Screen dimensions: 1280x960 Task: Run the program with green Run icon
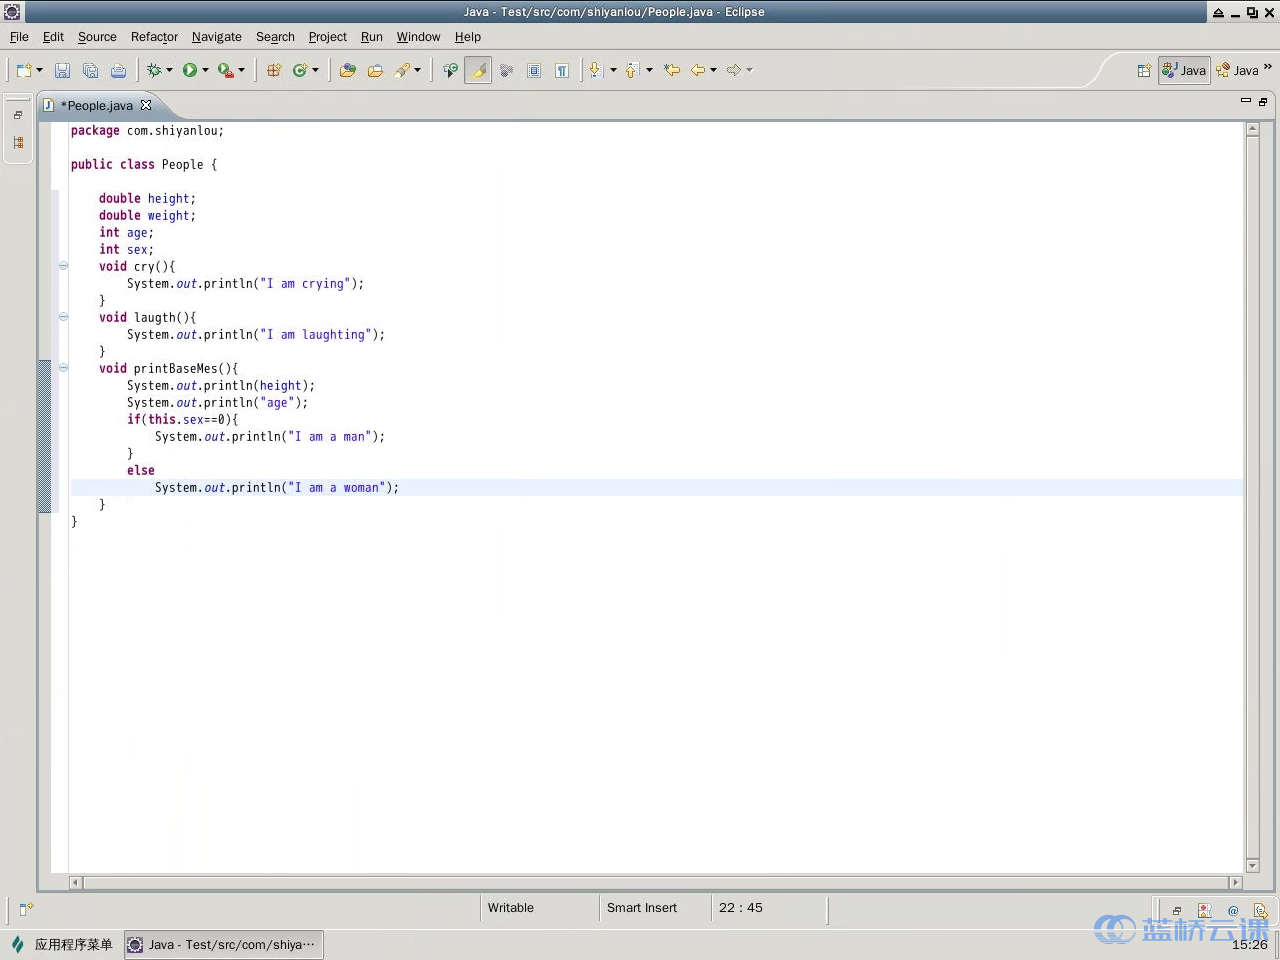pyautogui.click(x=189, y=70)
